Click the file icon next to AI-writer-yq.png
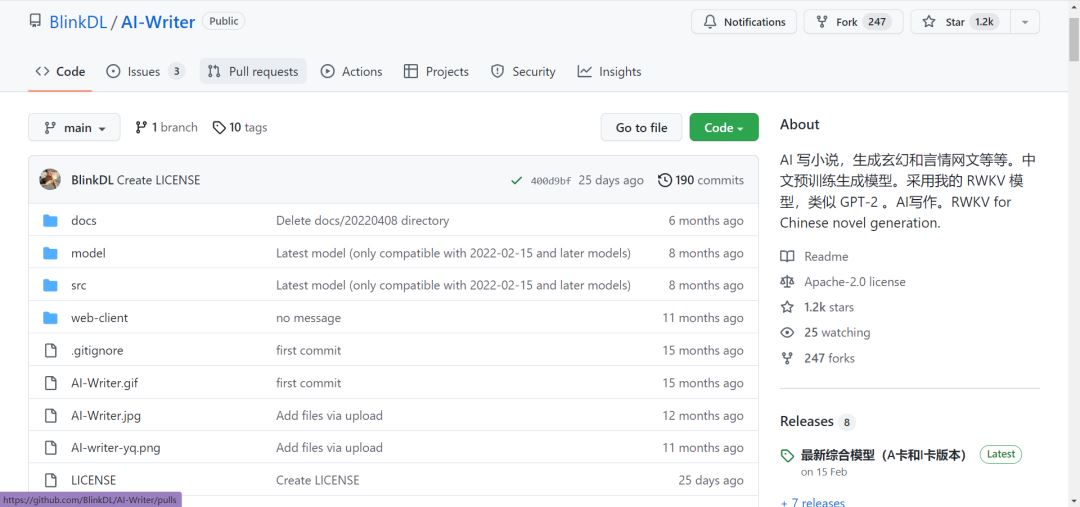Screen dimensions: 1080x507 pos(50,448)
